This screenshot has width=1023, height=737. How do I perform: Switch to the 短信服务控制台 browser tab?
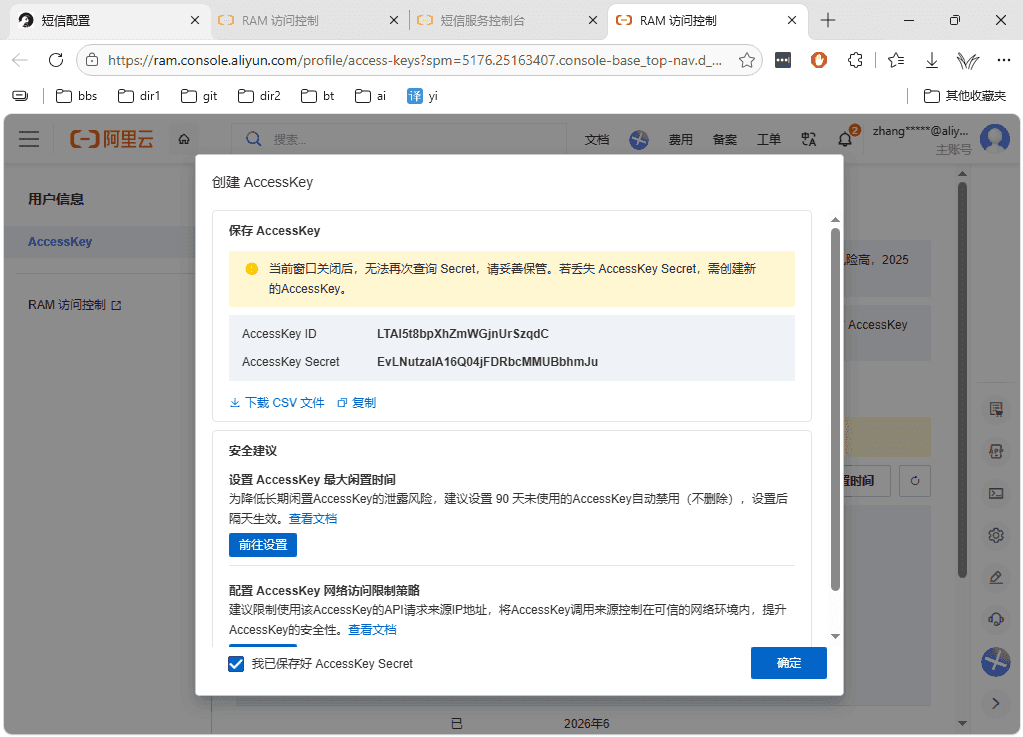[x=507, y=21]
